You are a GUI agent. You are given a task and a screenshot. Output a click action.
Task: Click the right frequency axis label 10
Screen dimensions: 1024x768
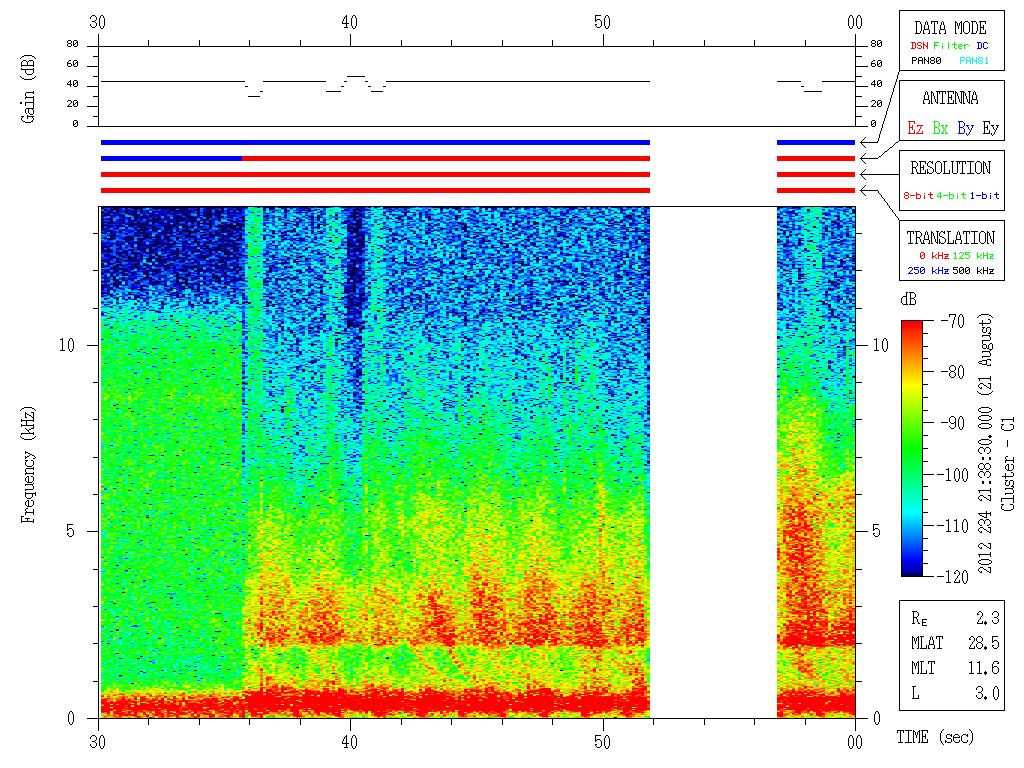coord(880,345)
